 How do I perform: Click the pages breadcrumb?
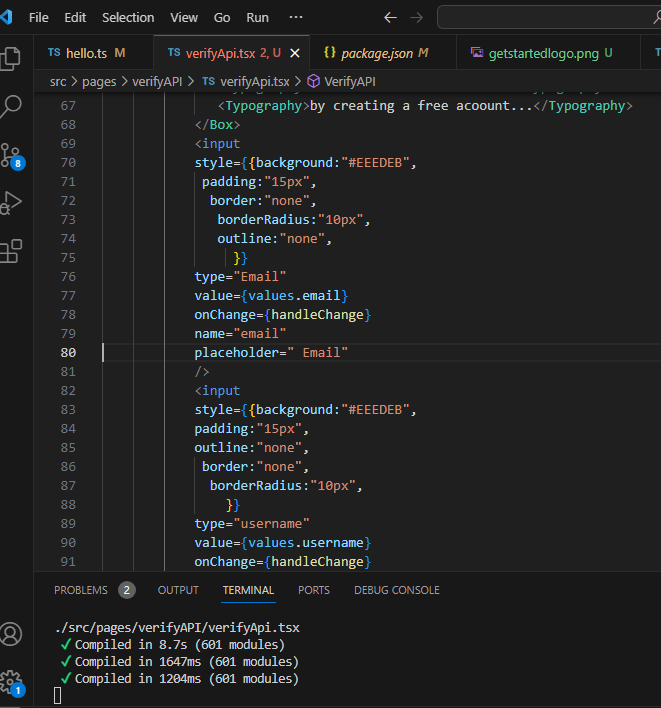(x=99, y=82)
